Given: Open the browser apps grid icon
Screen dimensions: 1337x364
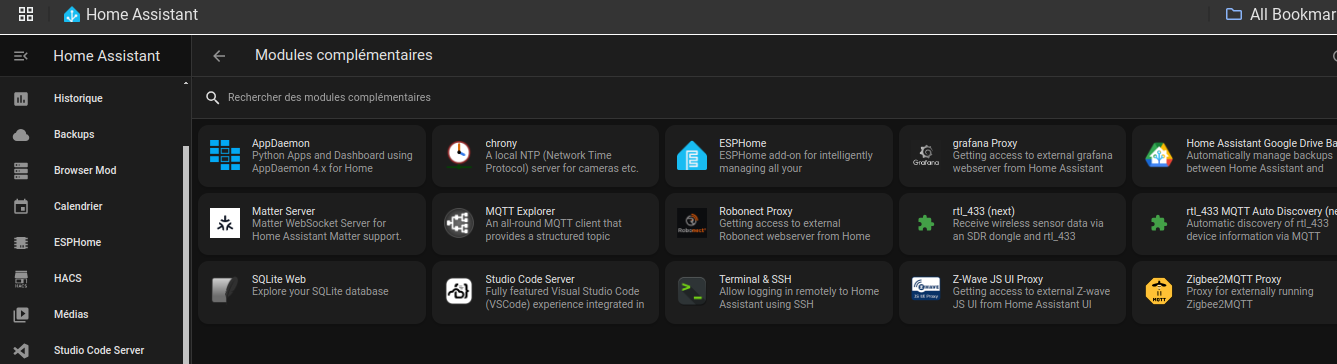Looking at the screenshot, I should [26, 14].
